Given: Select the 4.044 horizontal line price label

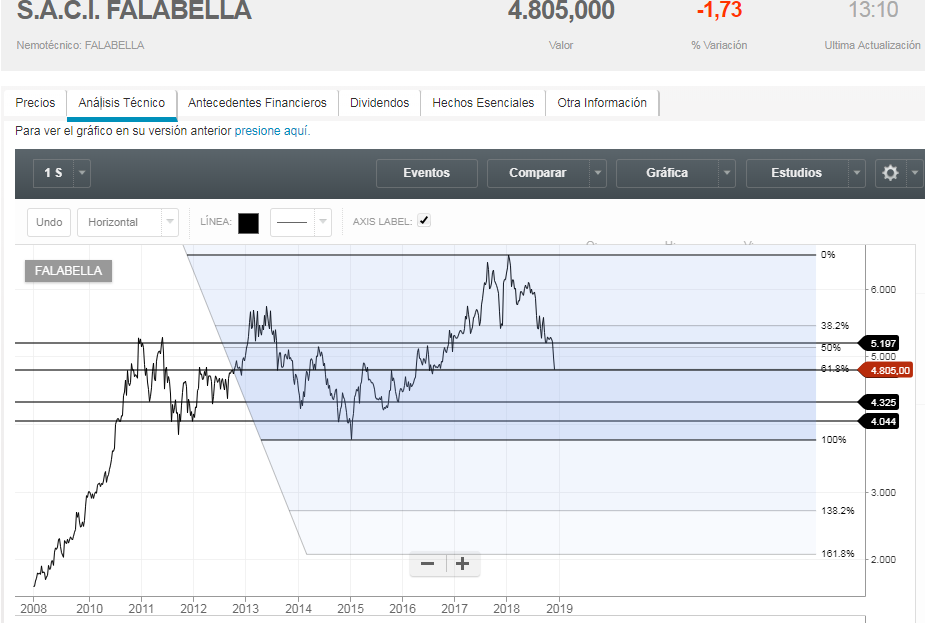Looking at the screenshot, I should (879, 421).
